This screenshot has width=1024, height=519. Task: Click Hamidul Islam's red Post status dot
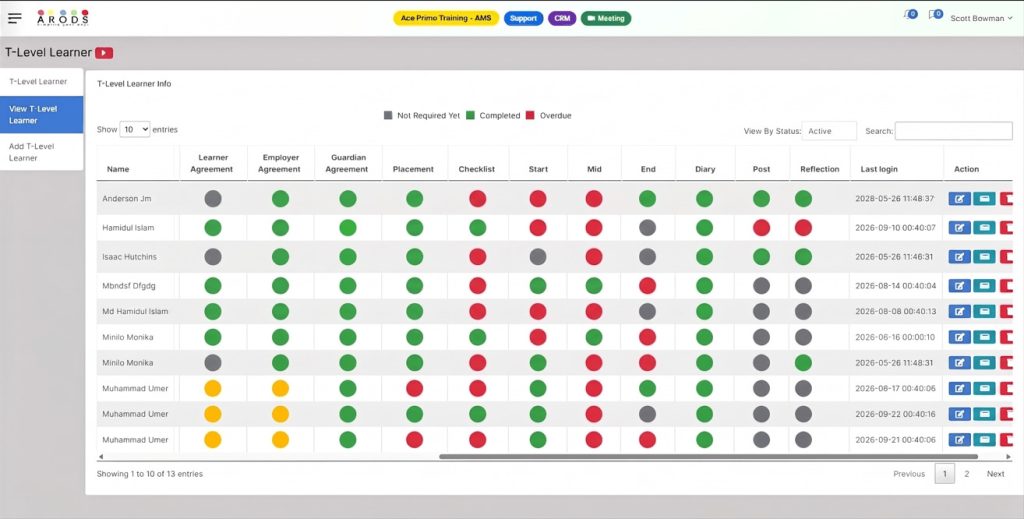(x=761, y=228)
